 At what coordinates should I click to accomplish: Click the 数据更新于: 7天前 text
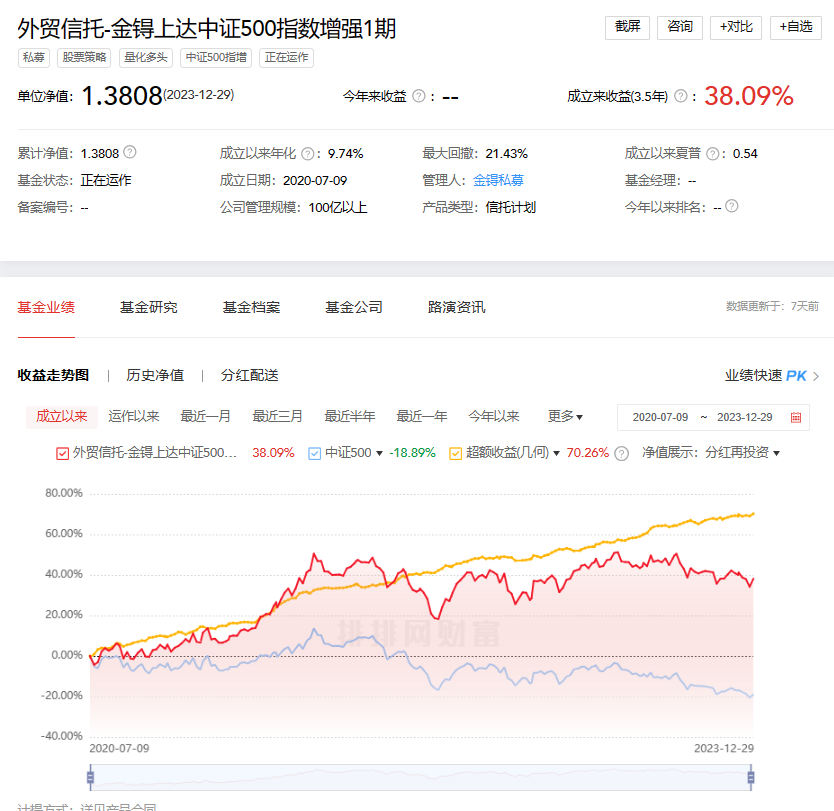772,306
